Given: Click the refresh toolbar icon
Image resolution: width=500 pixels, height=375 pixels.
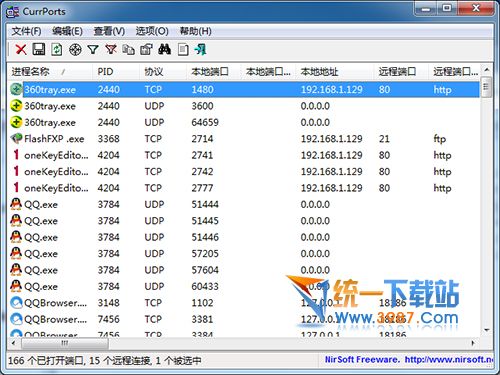Looking at the screenshot, I should pos(57,50).
